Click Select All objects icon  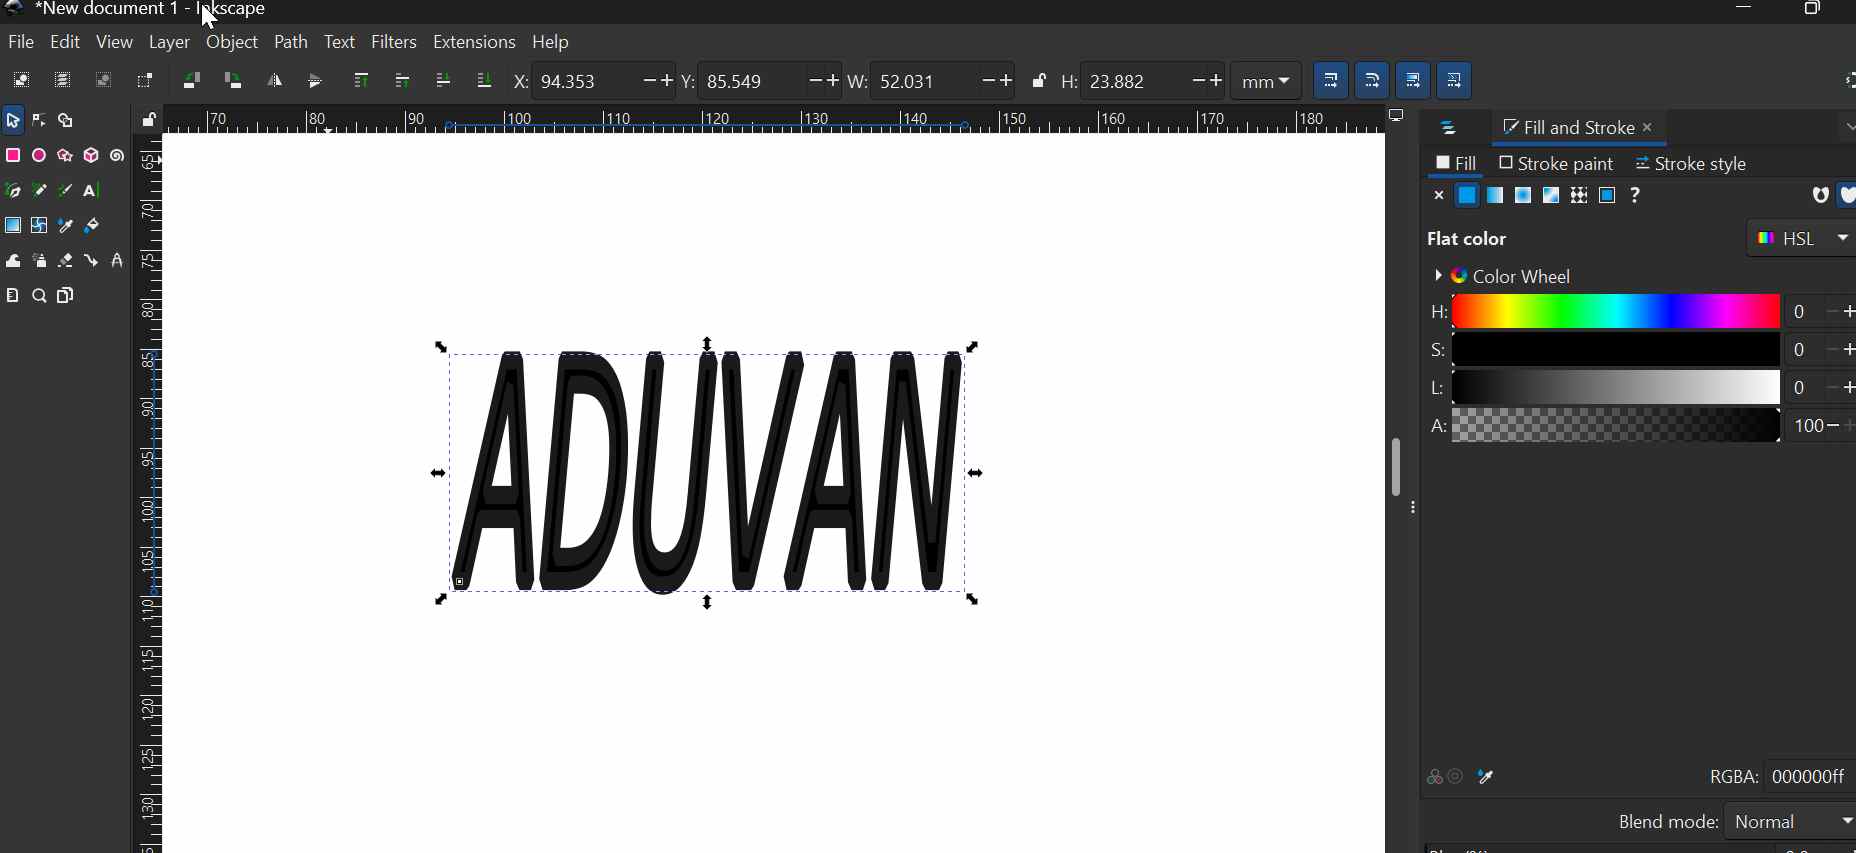coord(21,80)
